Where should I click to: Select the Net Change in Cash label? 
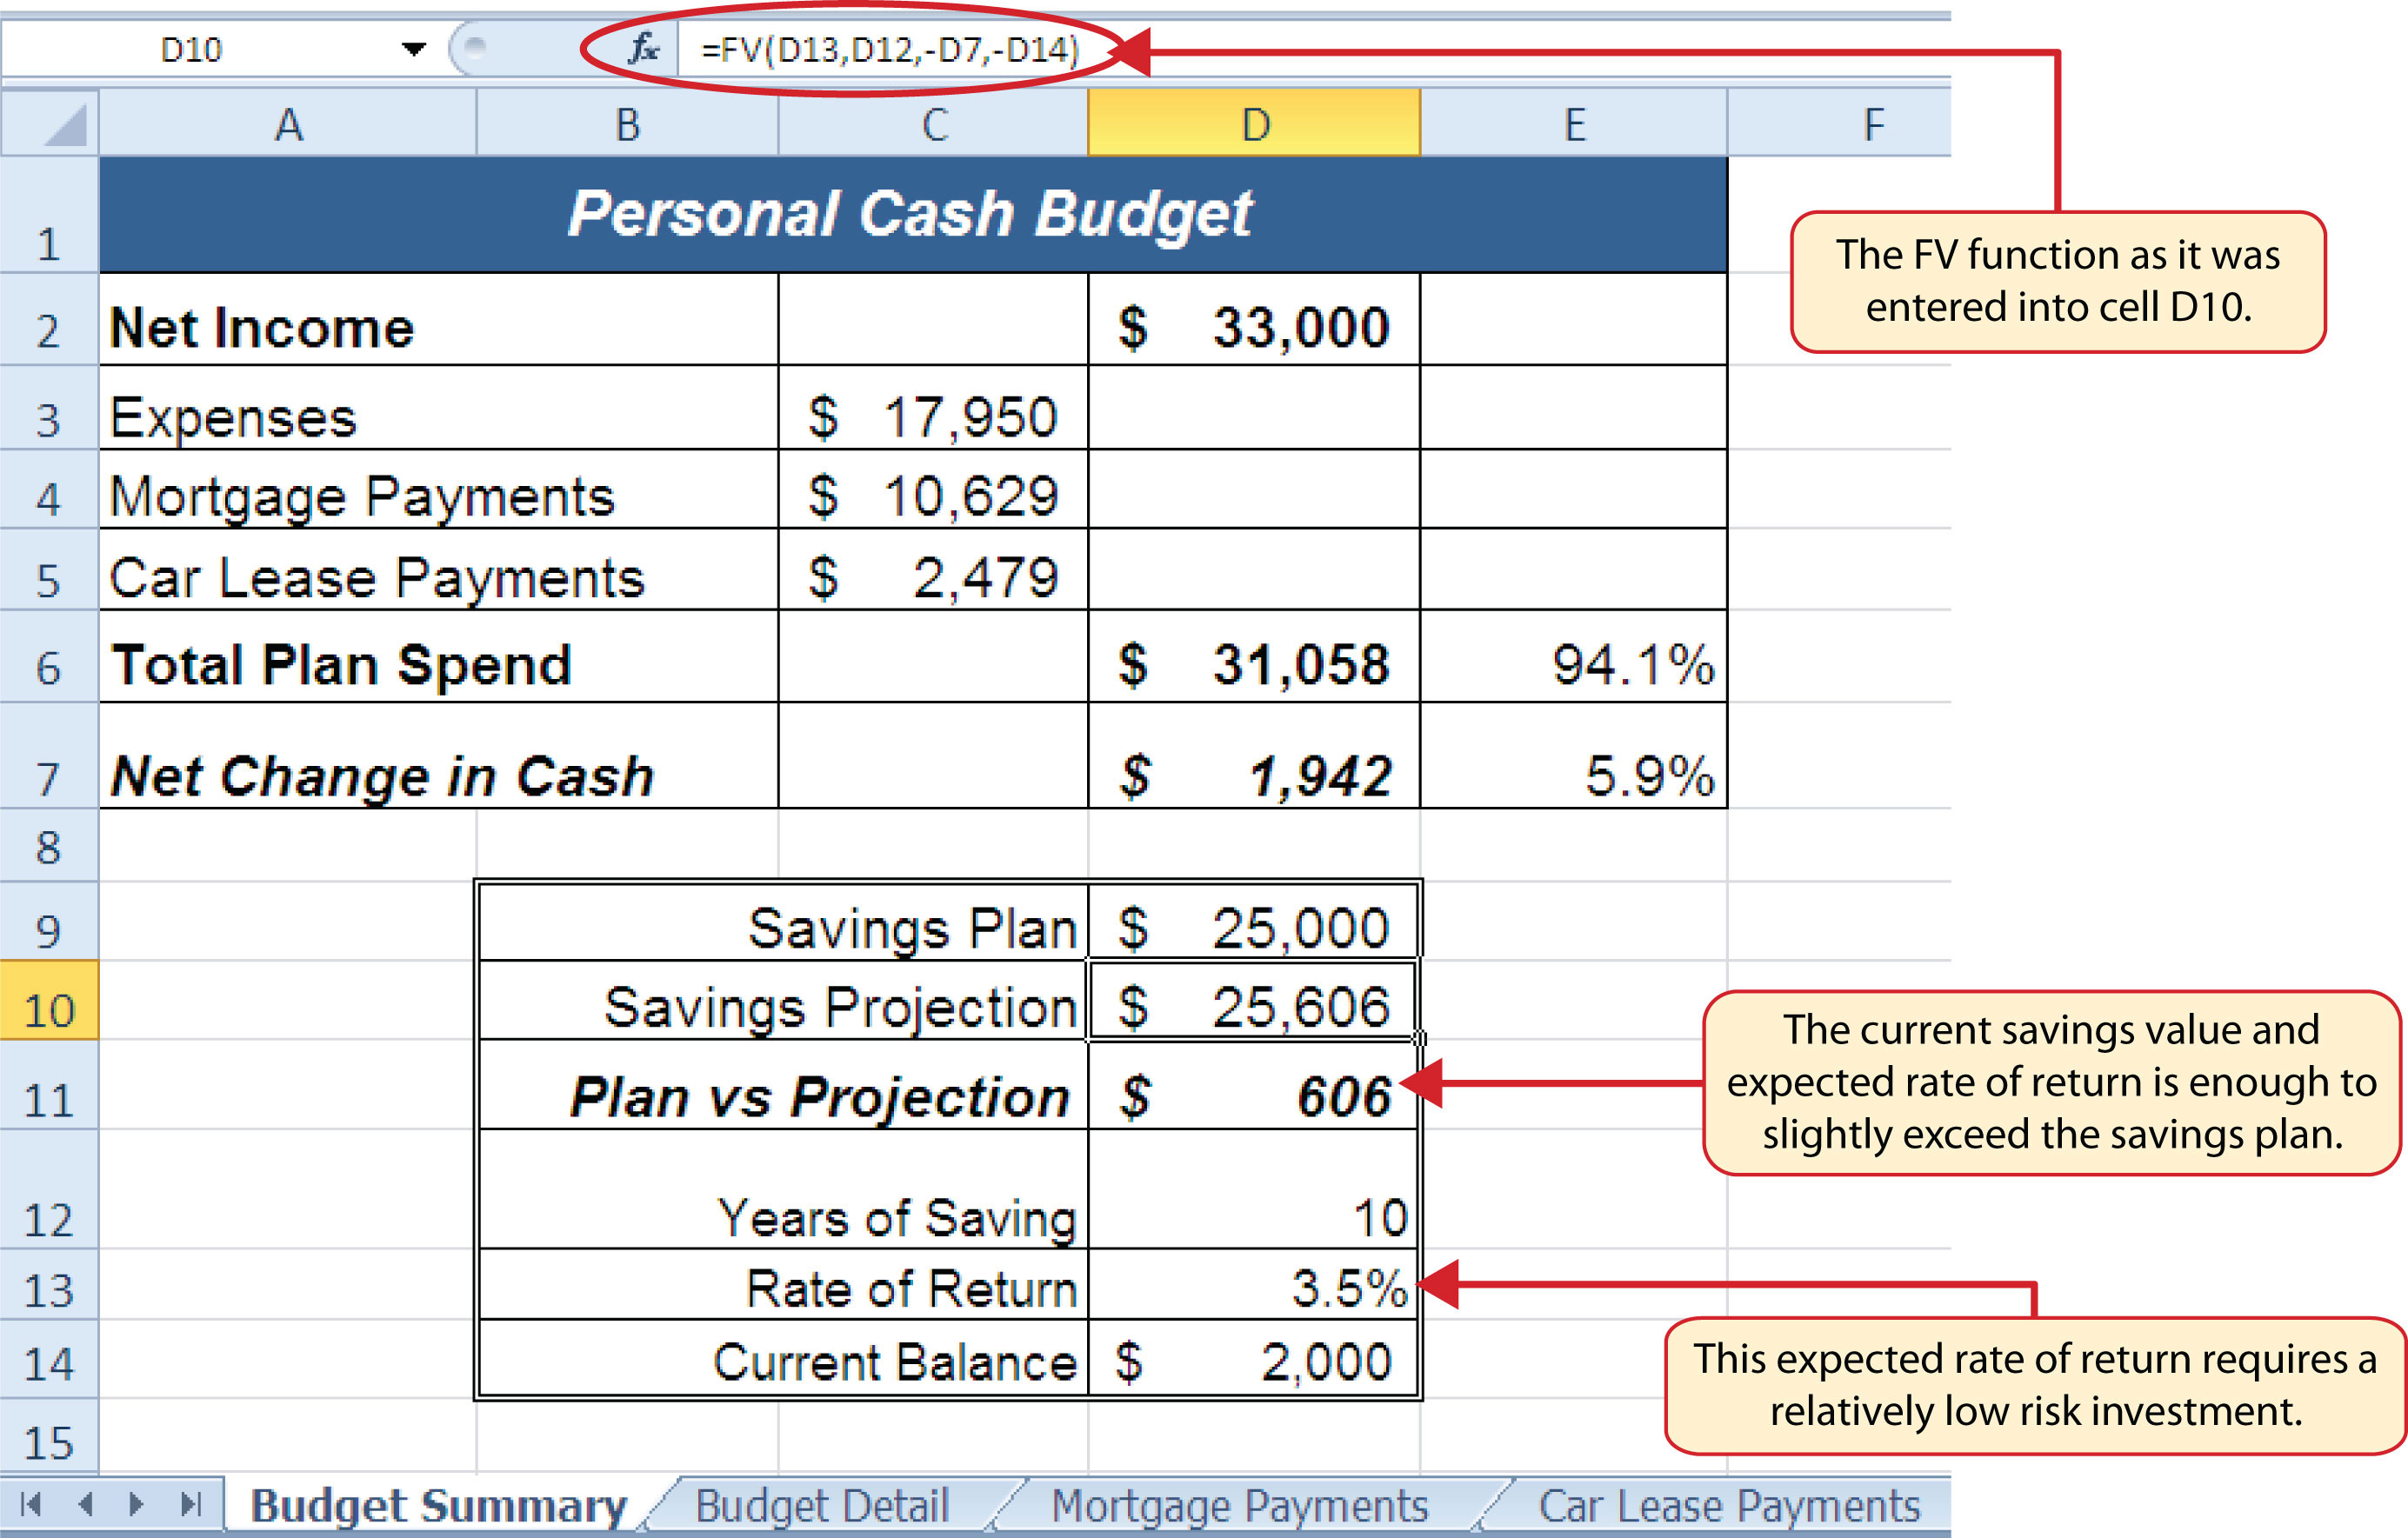point(439,756)
